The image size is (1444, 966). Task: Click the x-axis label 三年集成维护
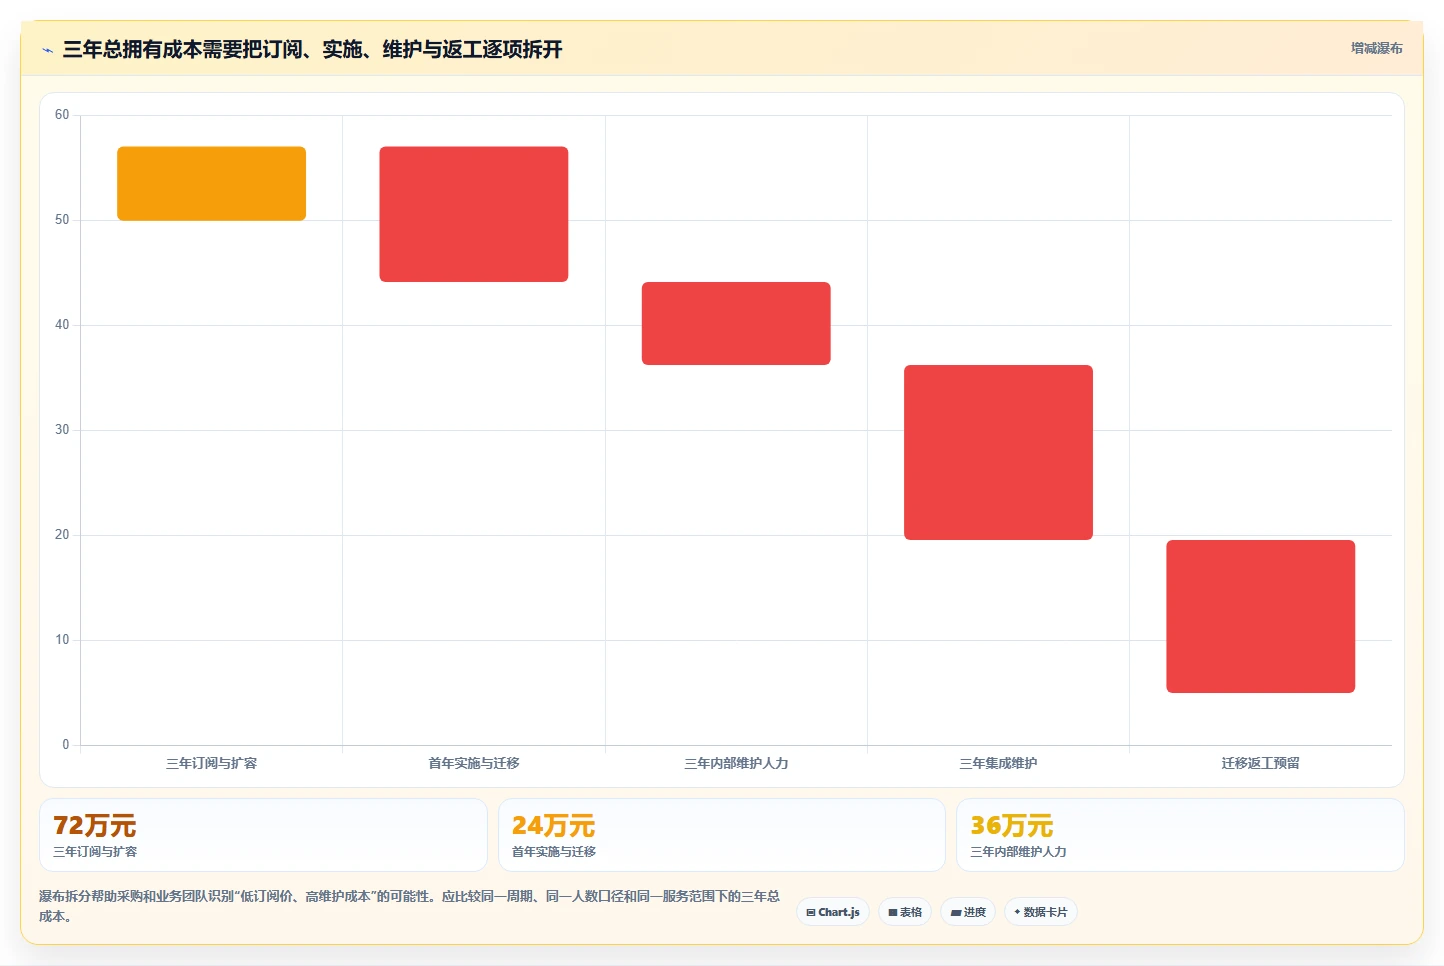coord(998,763)
